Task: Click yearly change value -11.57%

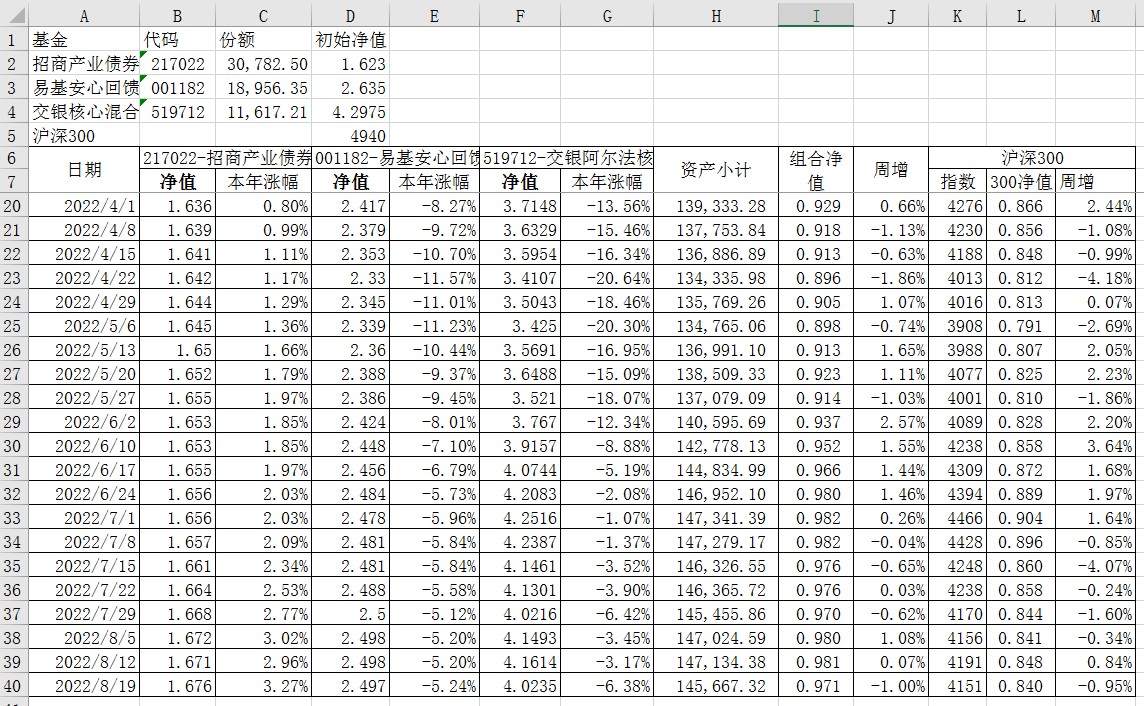Action: coord(435,278)
